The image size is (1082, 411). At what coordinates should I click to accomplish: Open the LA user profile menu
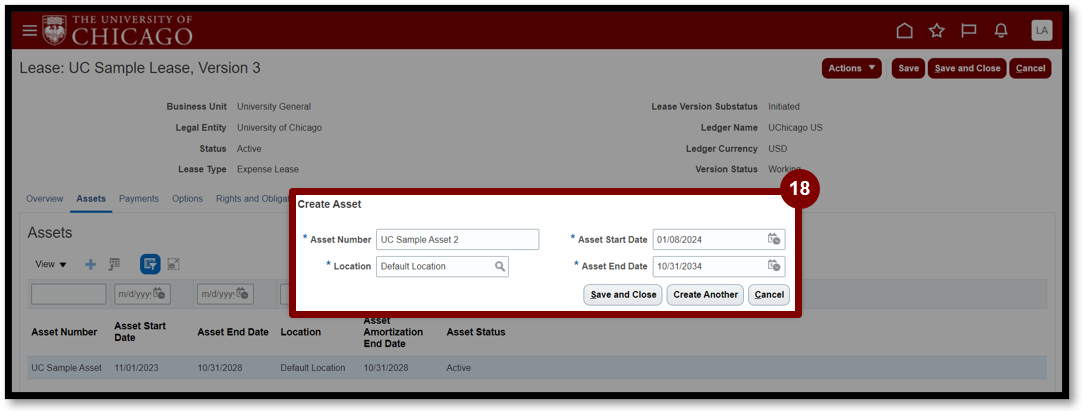[x=1042, y=30]
